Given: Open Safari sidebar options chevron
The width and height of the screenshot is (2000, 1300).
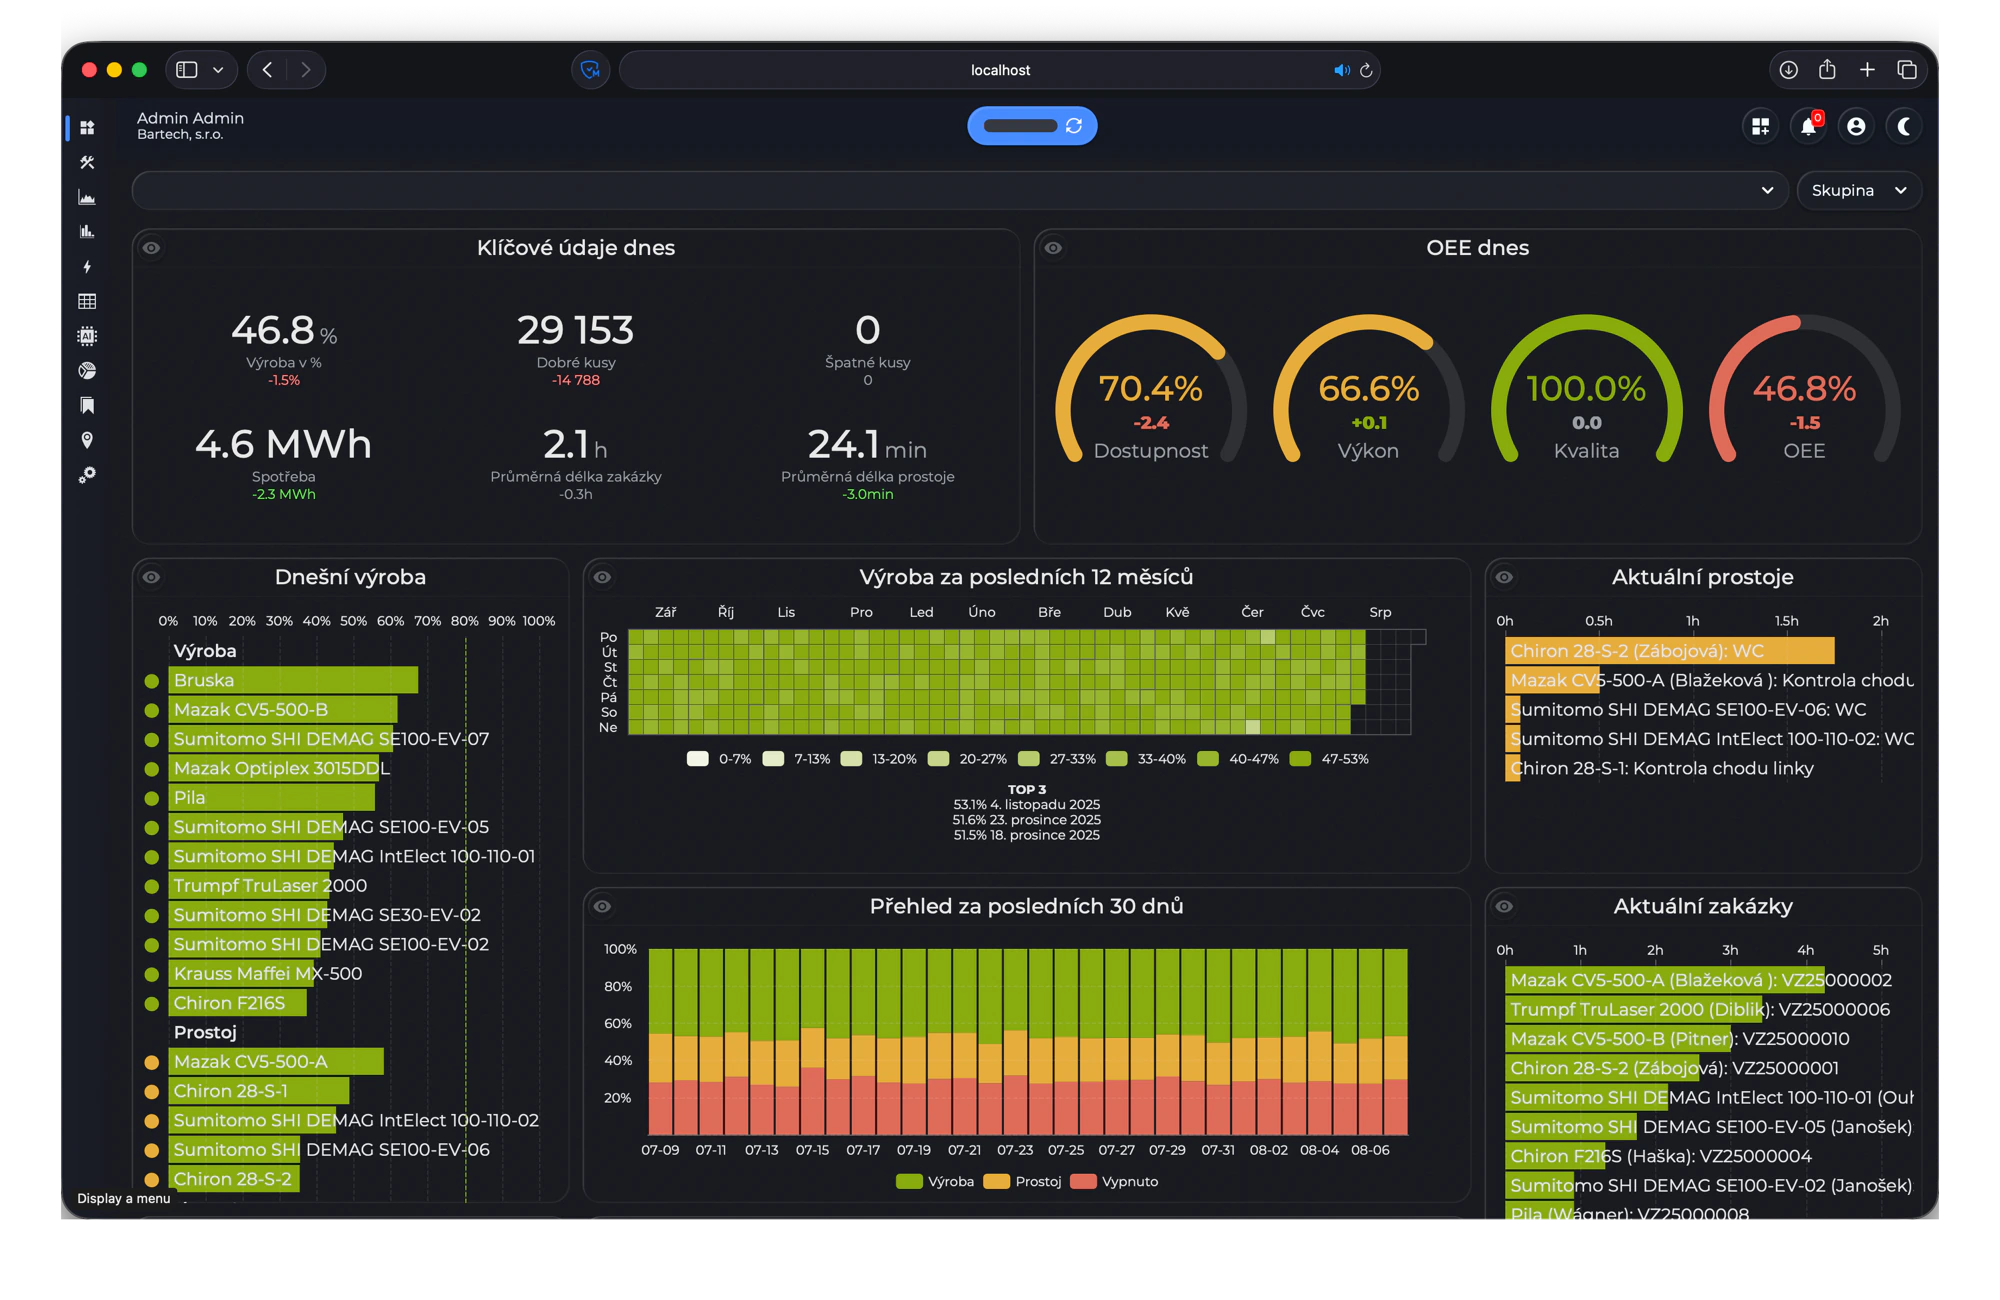Looking at the screenshot, I should click(x=218, y=70).
